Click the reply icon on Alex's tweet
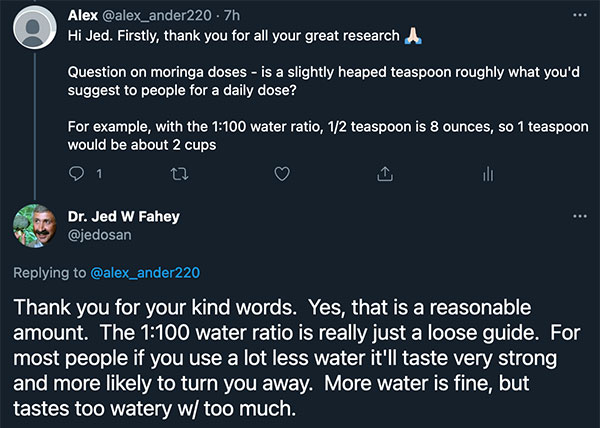Screen dimensions: 600x428 76,174
